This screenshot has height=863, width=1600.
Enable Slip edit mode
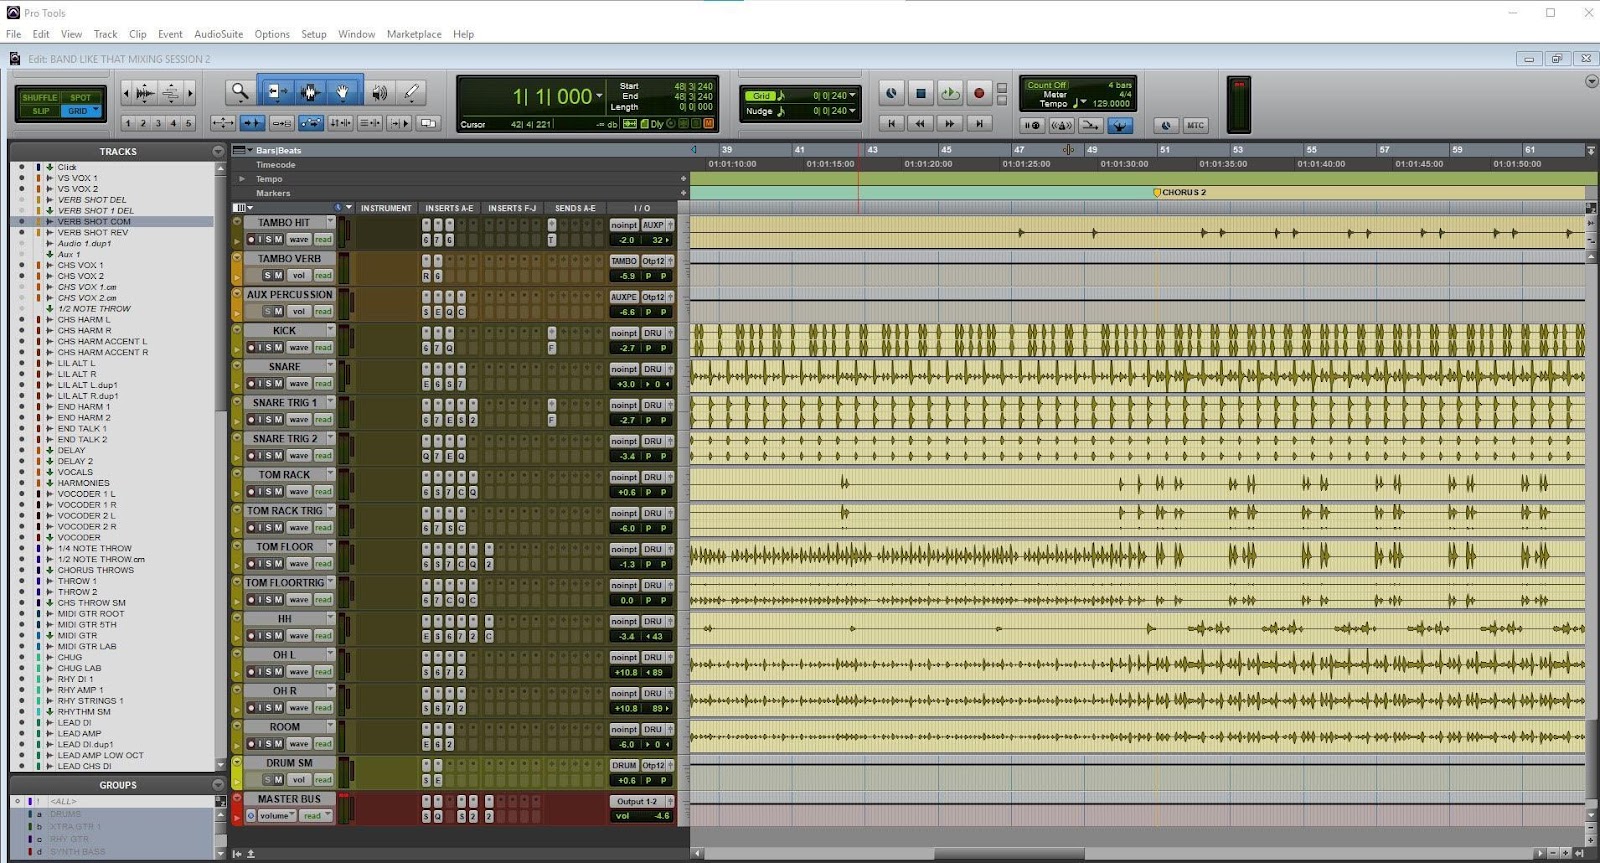pos(40,111)
